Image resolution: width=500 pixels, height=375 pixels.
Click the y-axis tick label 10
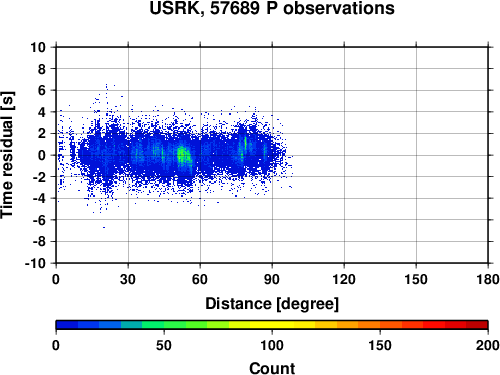[38, 47]
